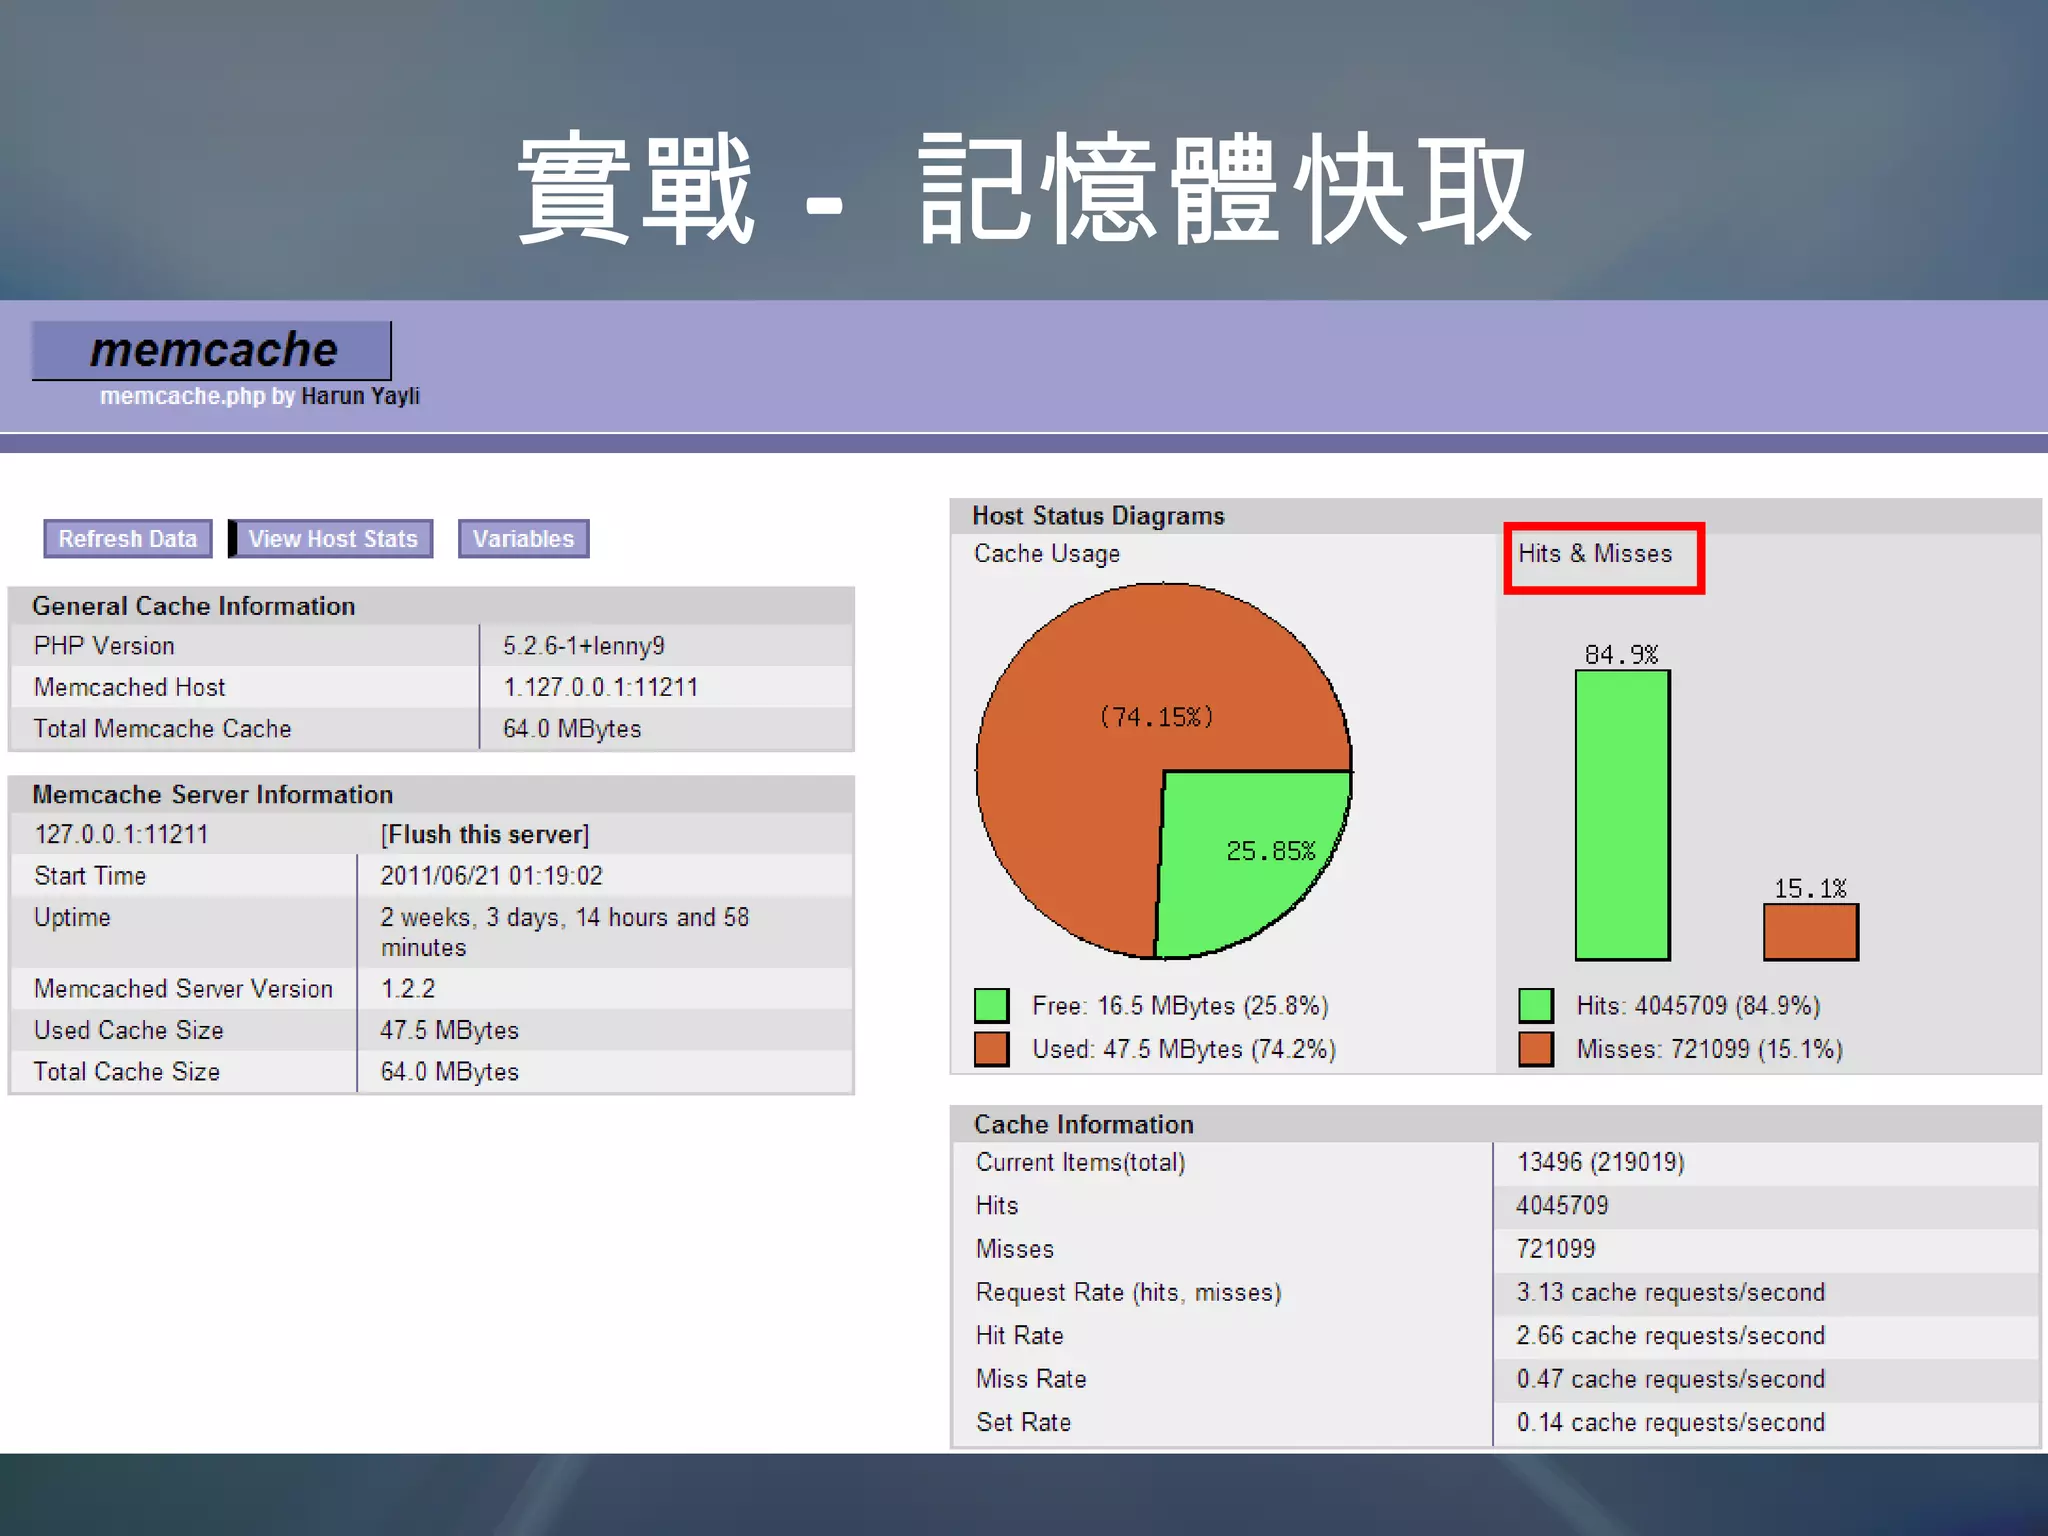Click the Set Rate row label
Viewport: 2048px width, 1536px height.
click(1023, 1422)
